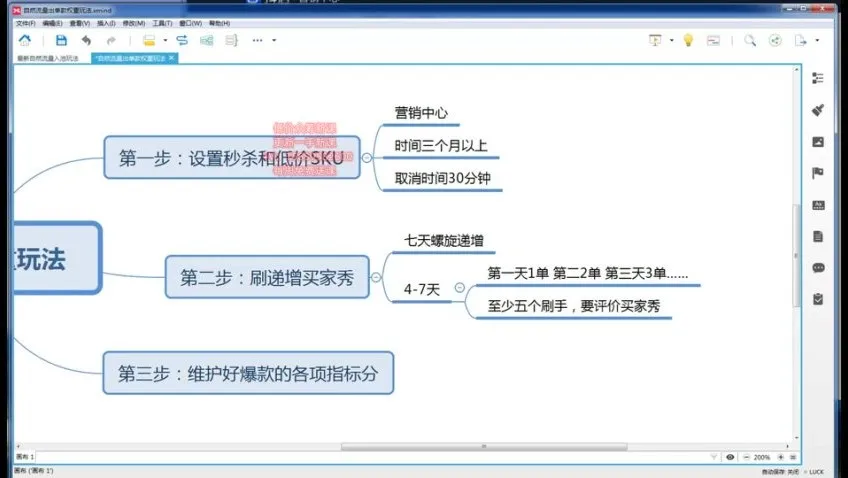Select the 画布 1 sheet tab

tap(25, 457)
